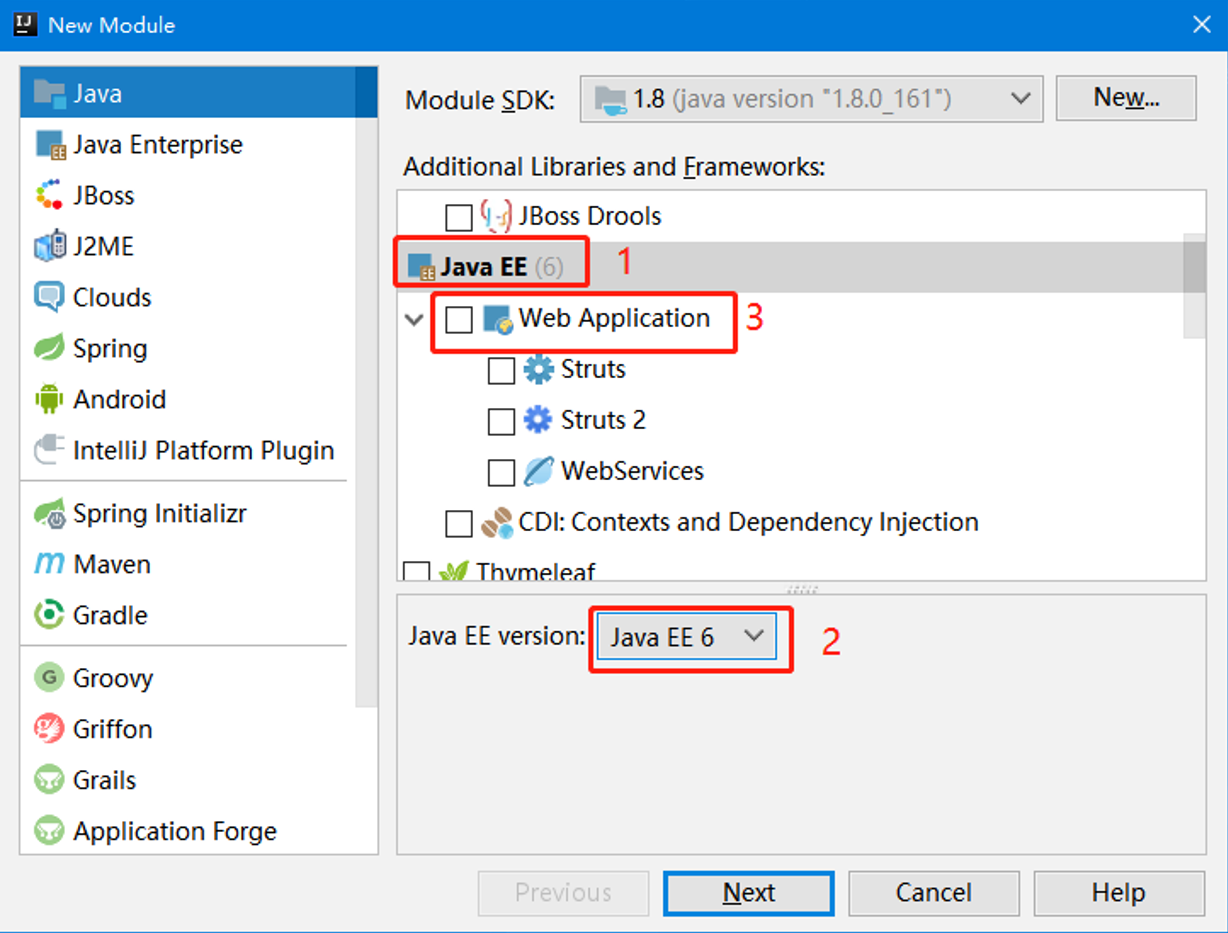Choose Maven from module type list
Viewport: 1228px width, 933px height.
pos(188,564)
